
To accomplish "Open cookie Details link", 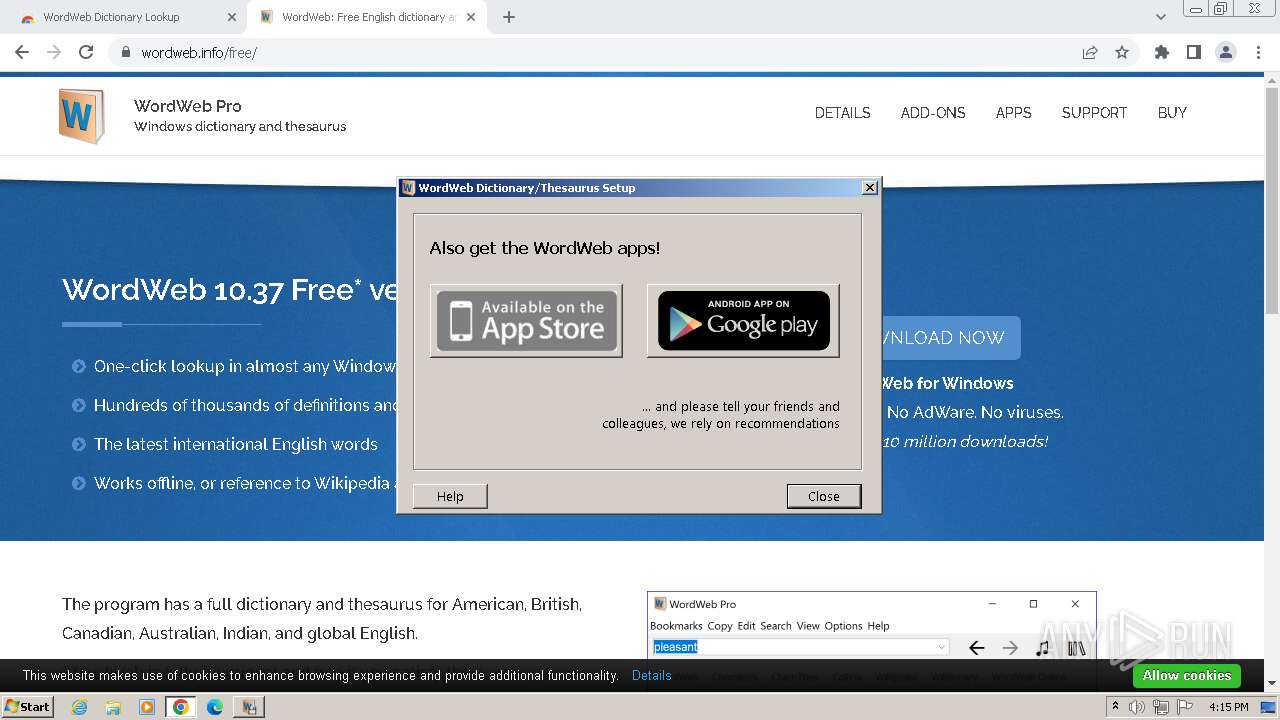I will [x=652, y=675].
